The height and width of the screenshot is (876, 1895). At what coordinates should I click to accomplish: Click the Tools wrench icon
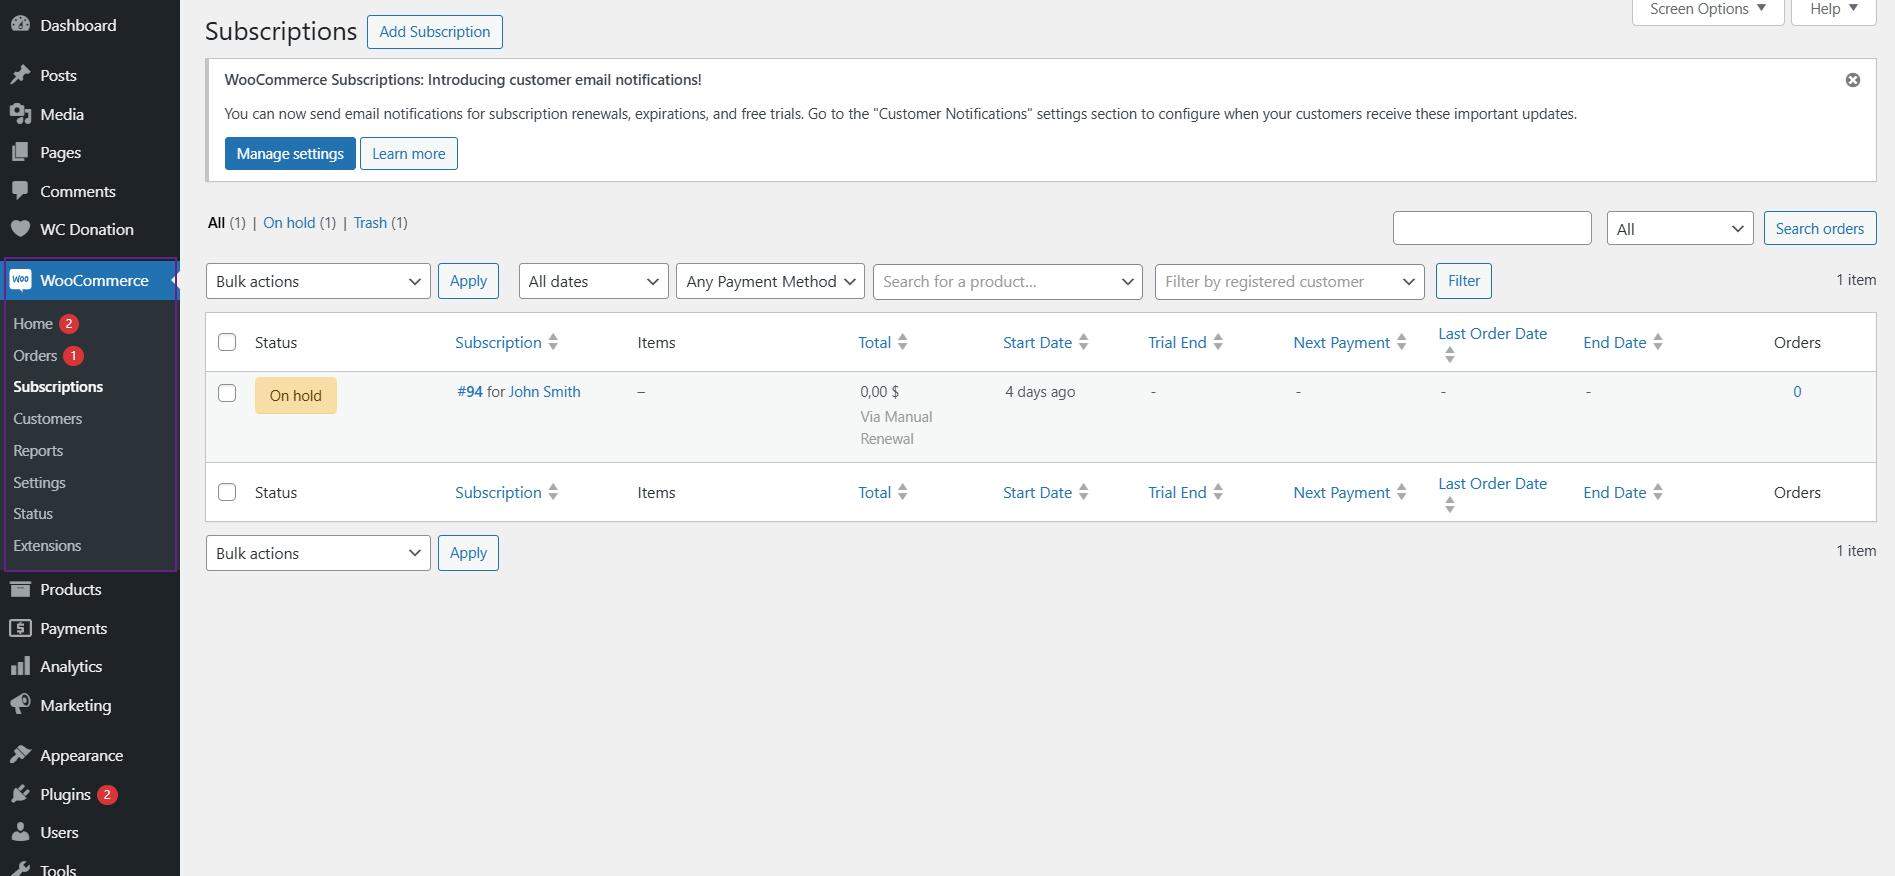click(x=20, y=869)
